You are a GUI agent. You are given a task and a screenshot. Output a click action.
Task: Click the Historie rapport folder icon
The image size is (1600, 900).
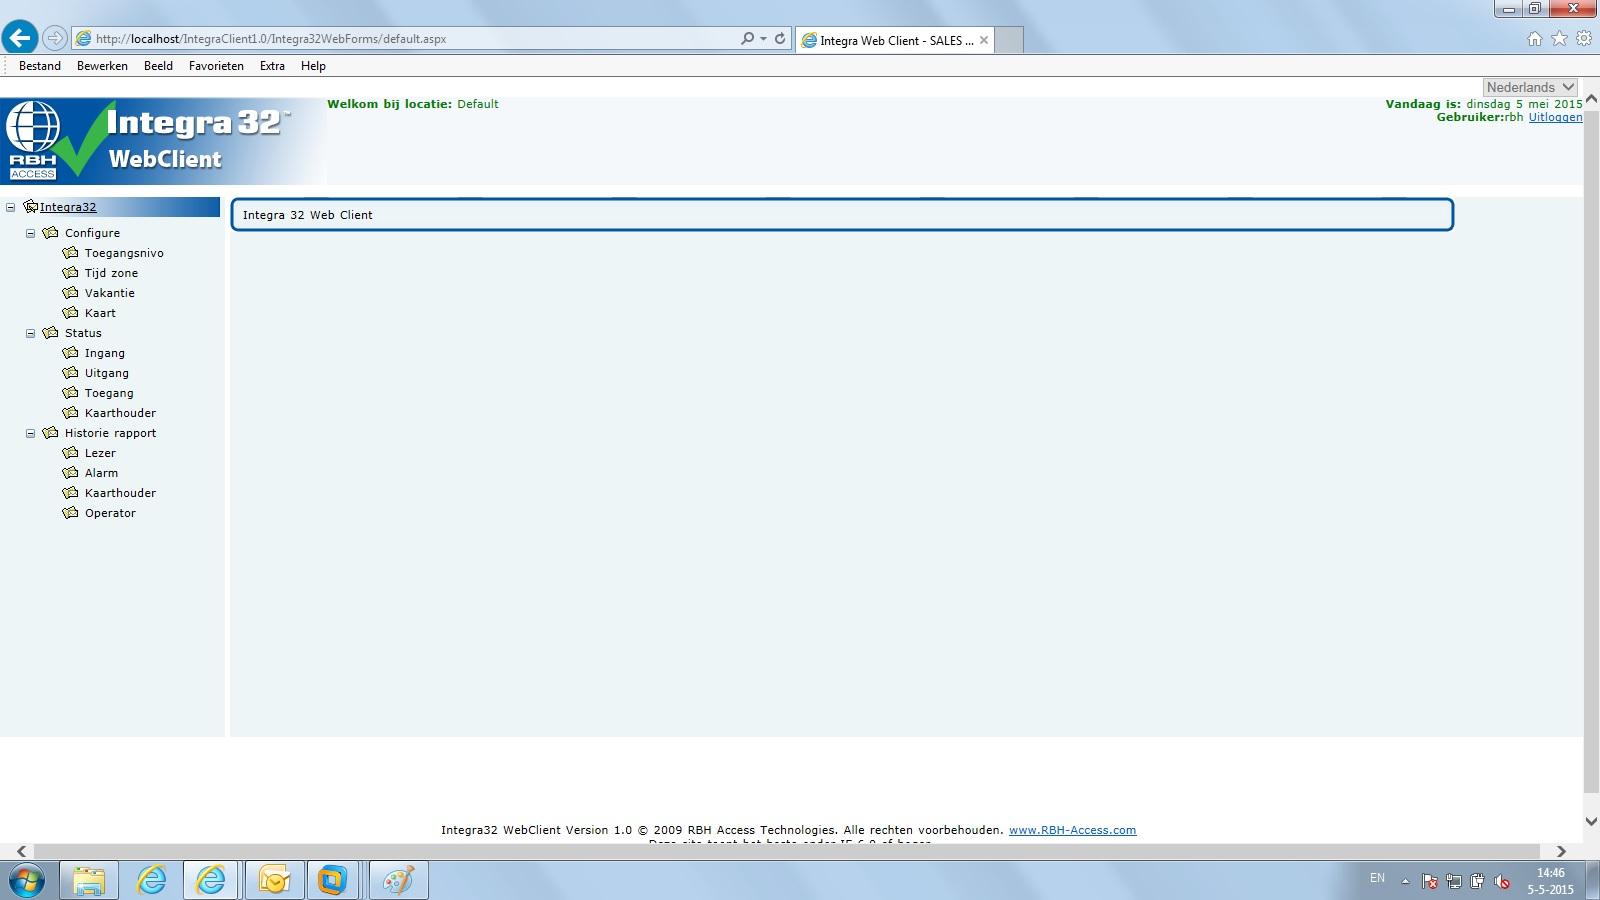(x=50, y=433)
